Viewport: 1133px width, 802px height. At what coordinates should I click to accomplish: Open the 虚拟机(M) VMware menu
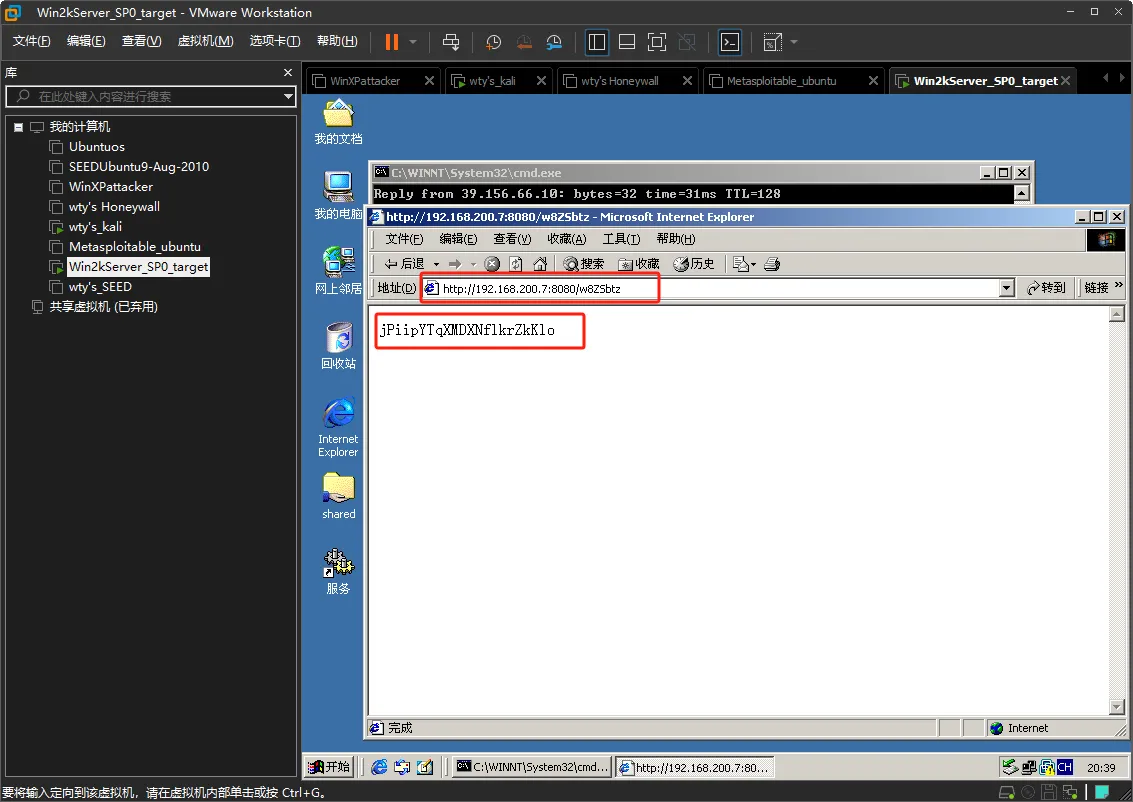[x=205, y=41]
